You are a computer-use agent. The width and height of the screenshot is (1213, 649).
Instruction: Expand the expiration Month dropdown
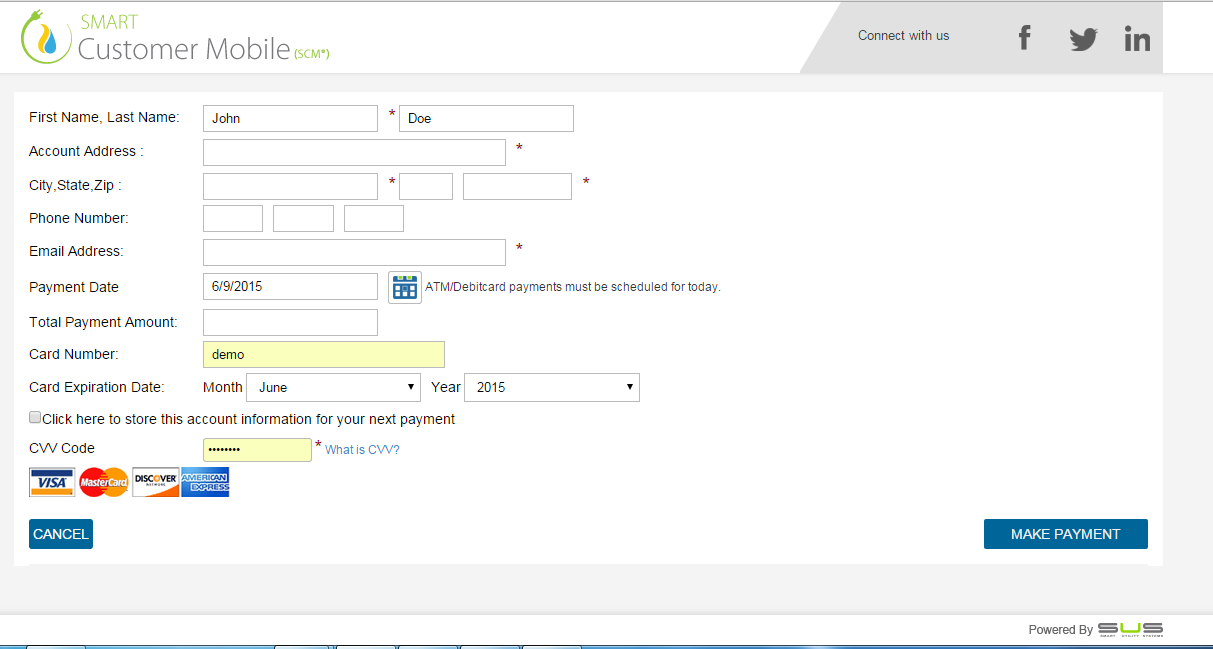coord(334,387)
